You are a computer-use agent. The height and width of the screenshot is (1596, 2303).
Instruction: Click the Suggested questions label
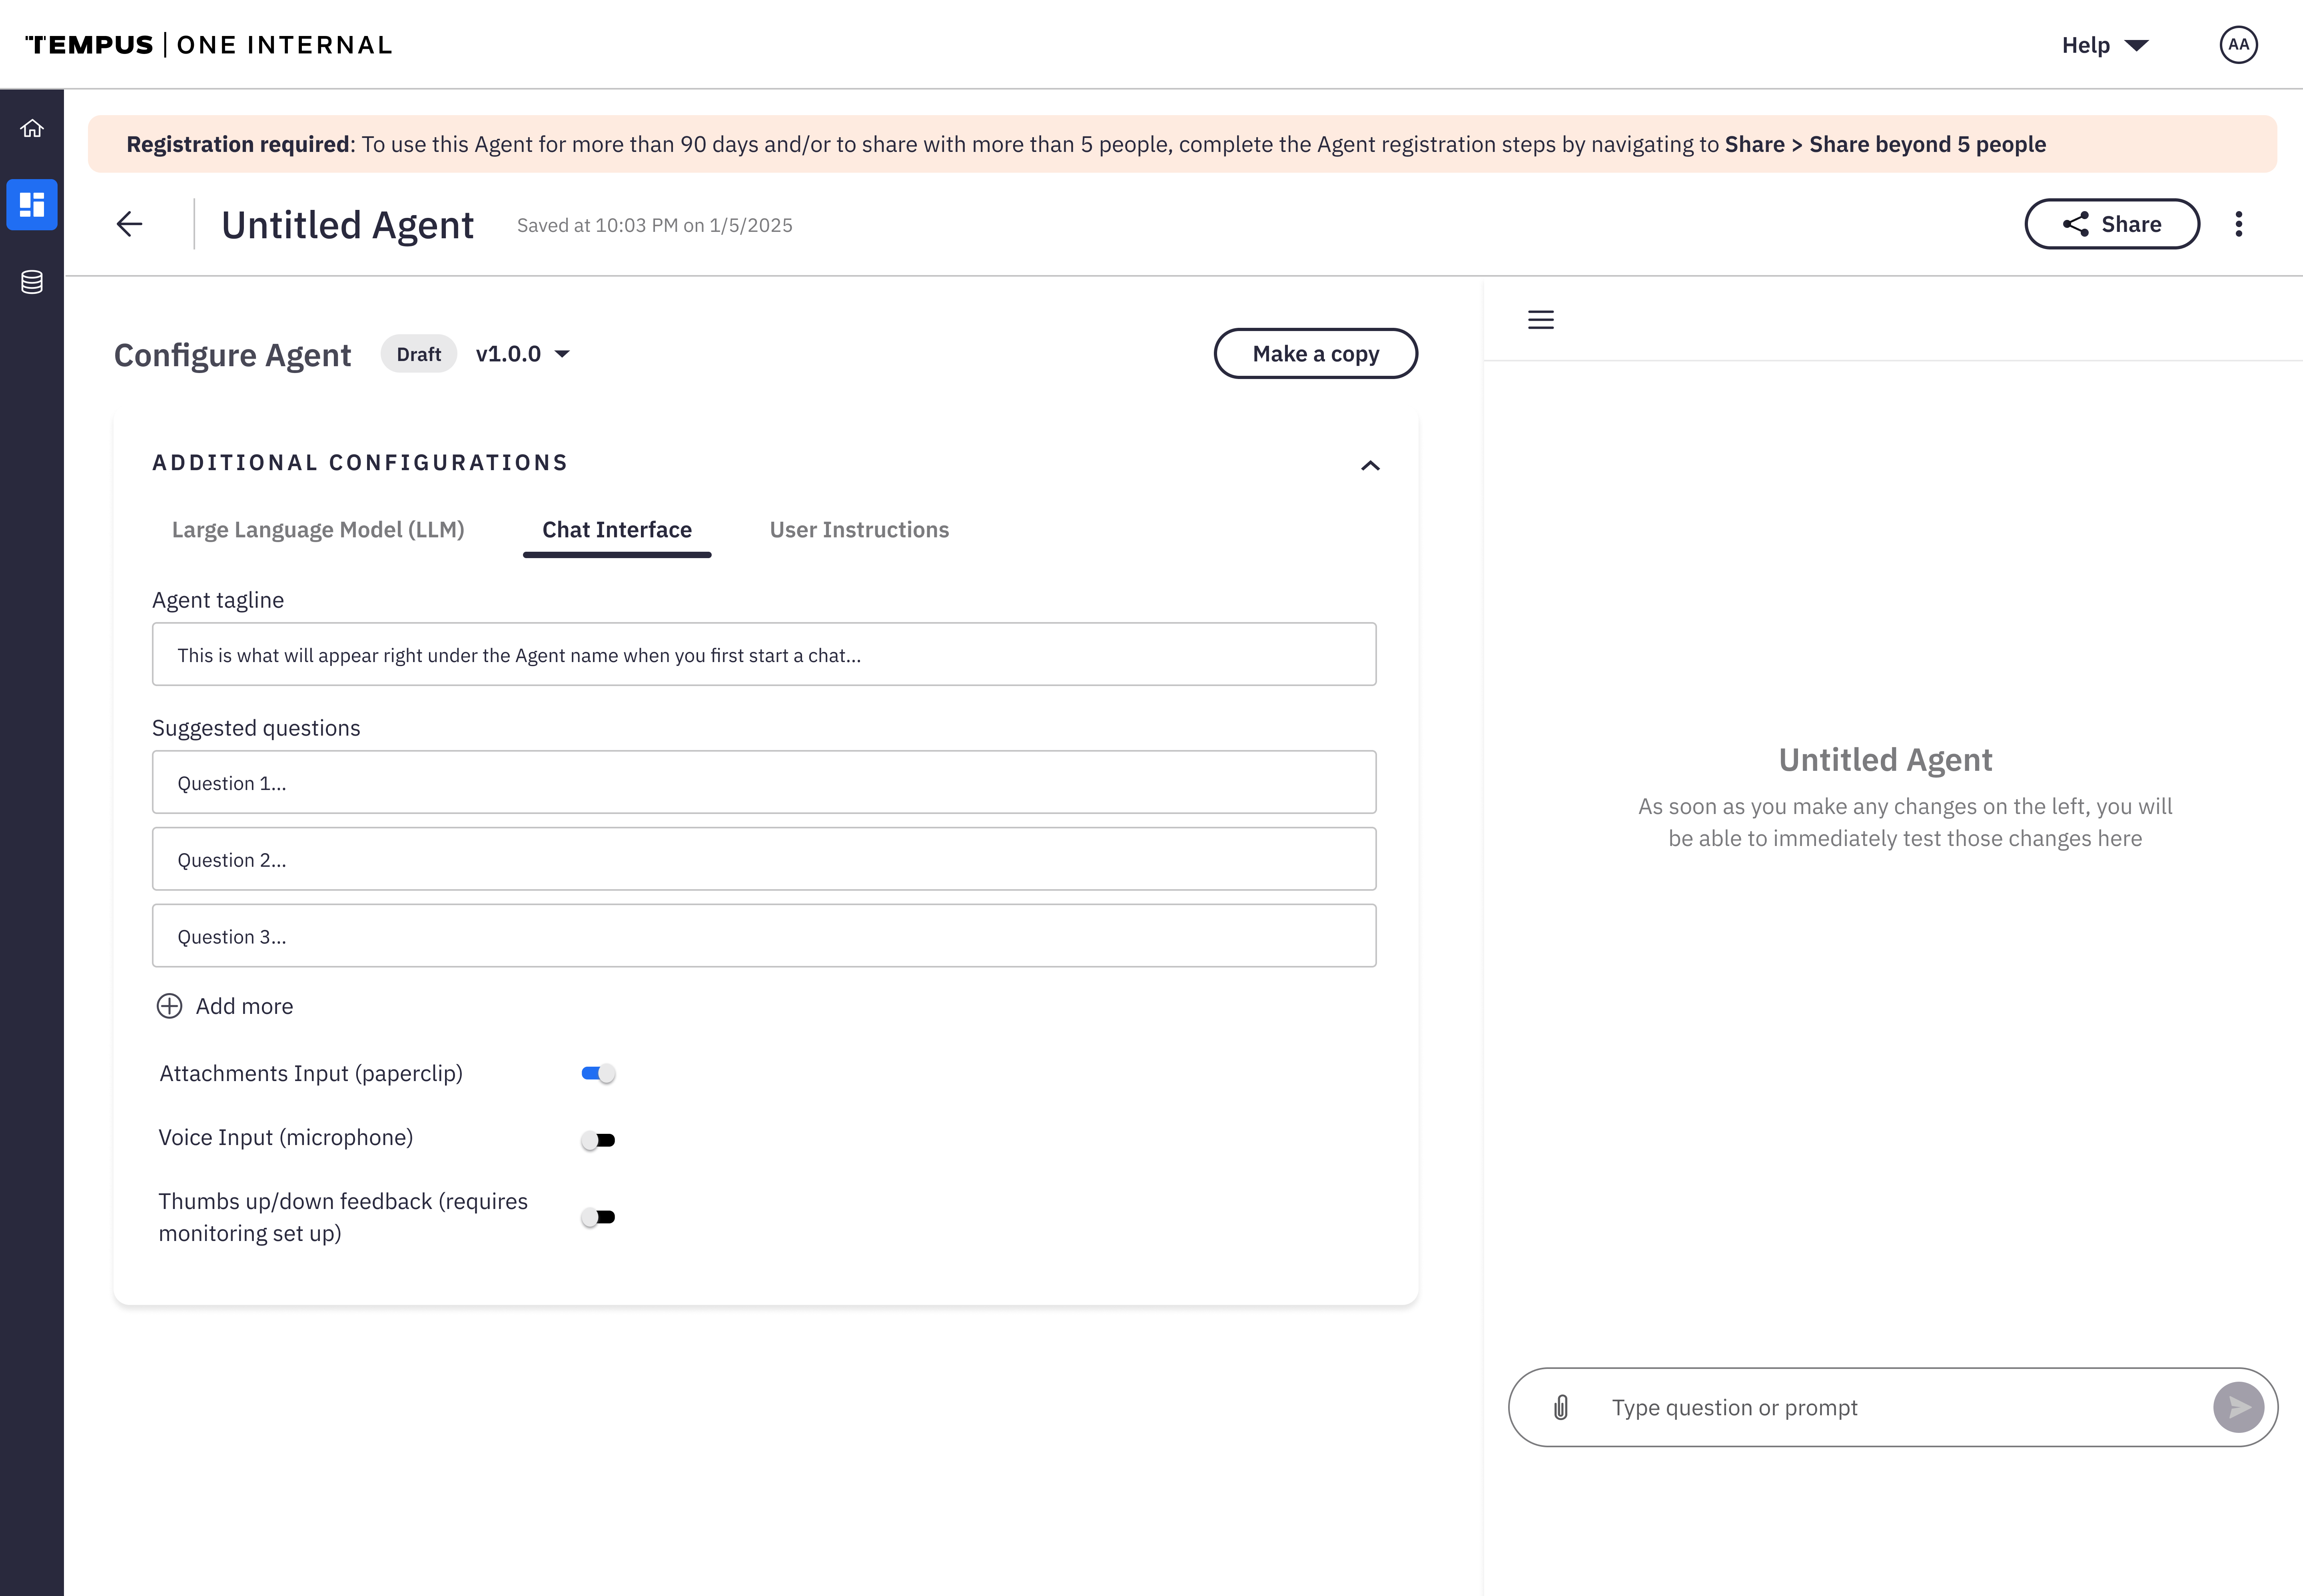click(x=256, y=728)
